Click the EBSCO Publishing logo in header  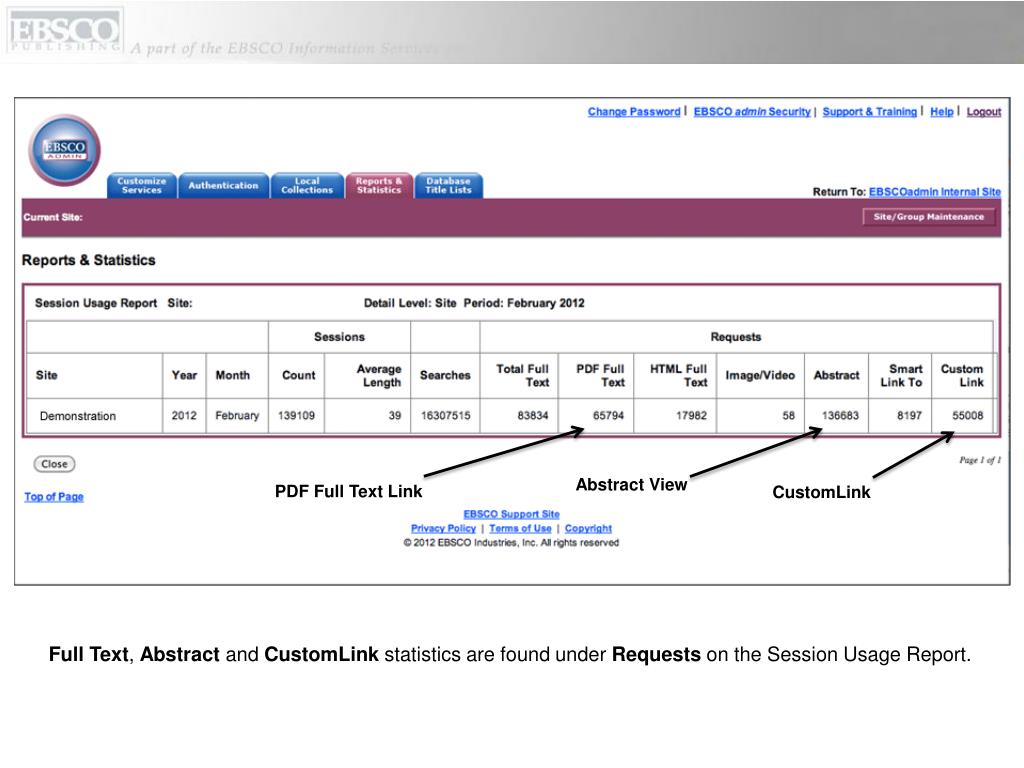point(65,31)
